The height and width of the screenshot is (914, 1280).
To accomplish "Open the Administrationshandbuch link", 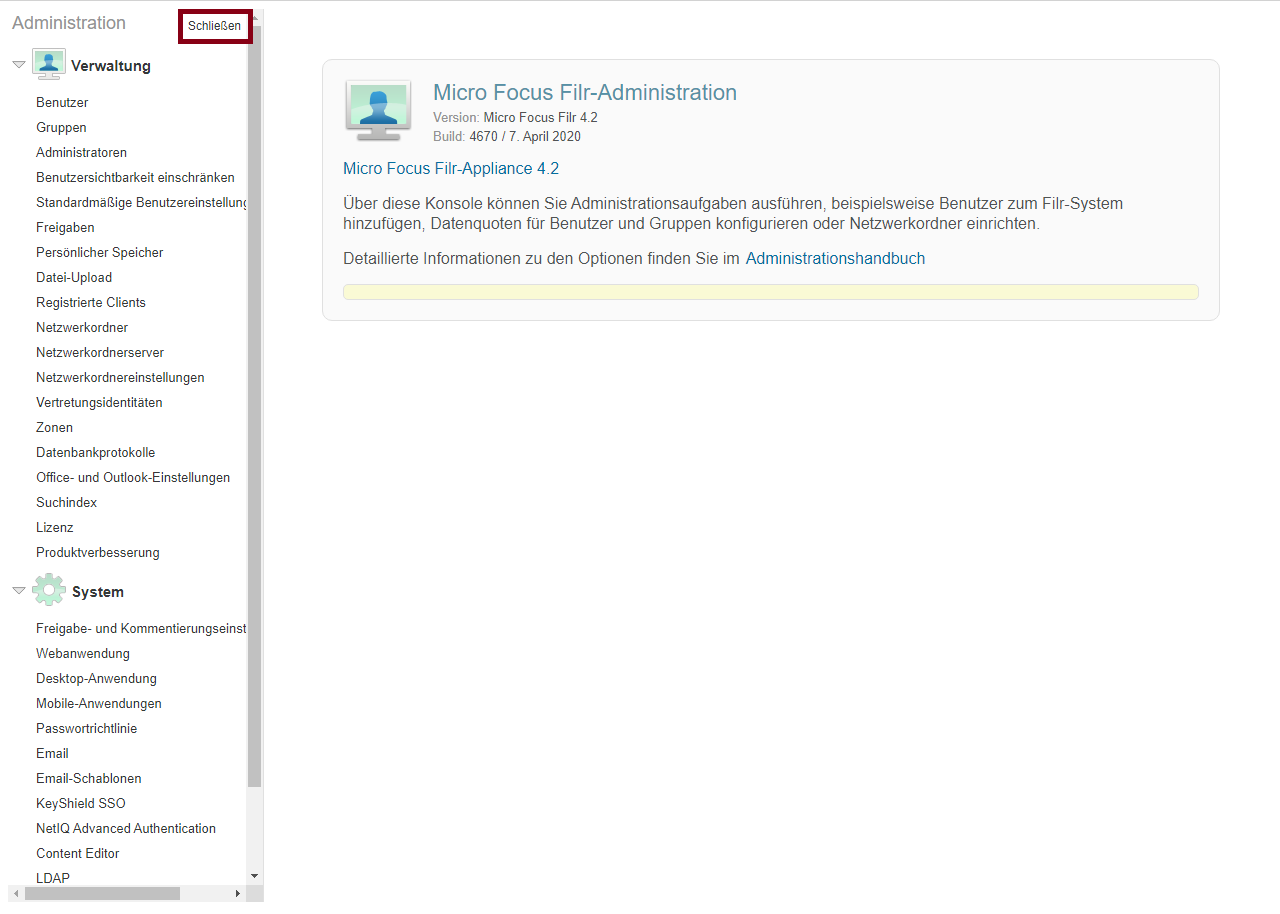I will click(x=835, y=259).
